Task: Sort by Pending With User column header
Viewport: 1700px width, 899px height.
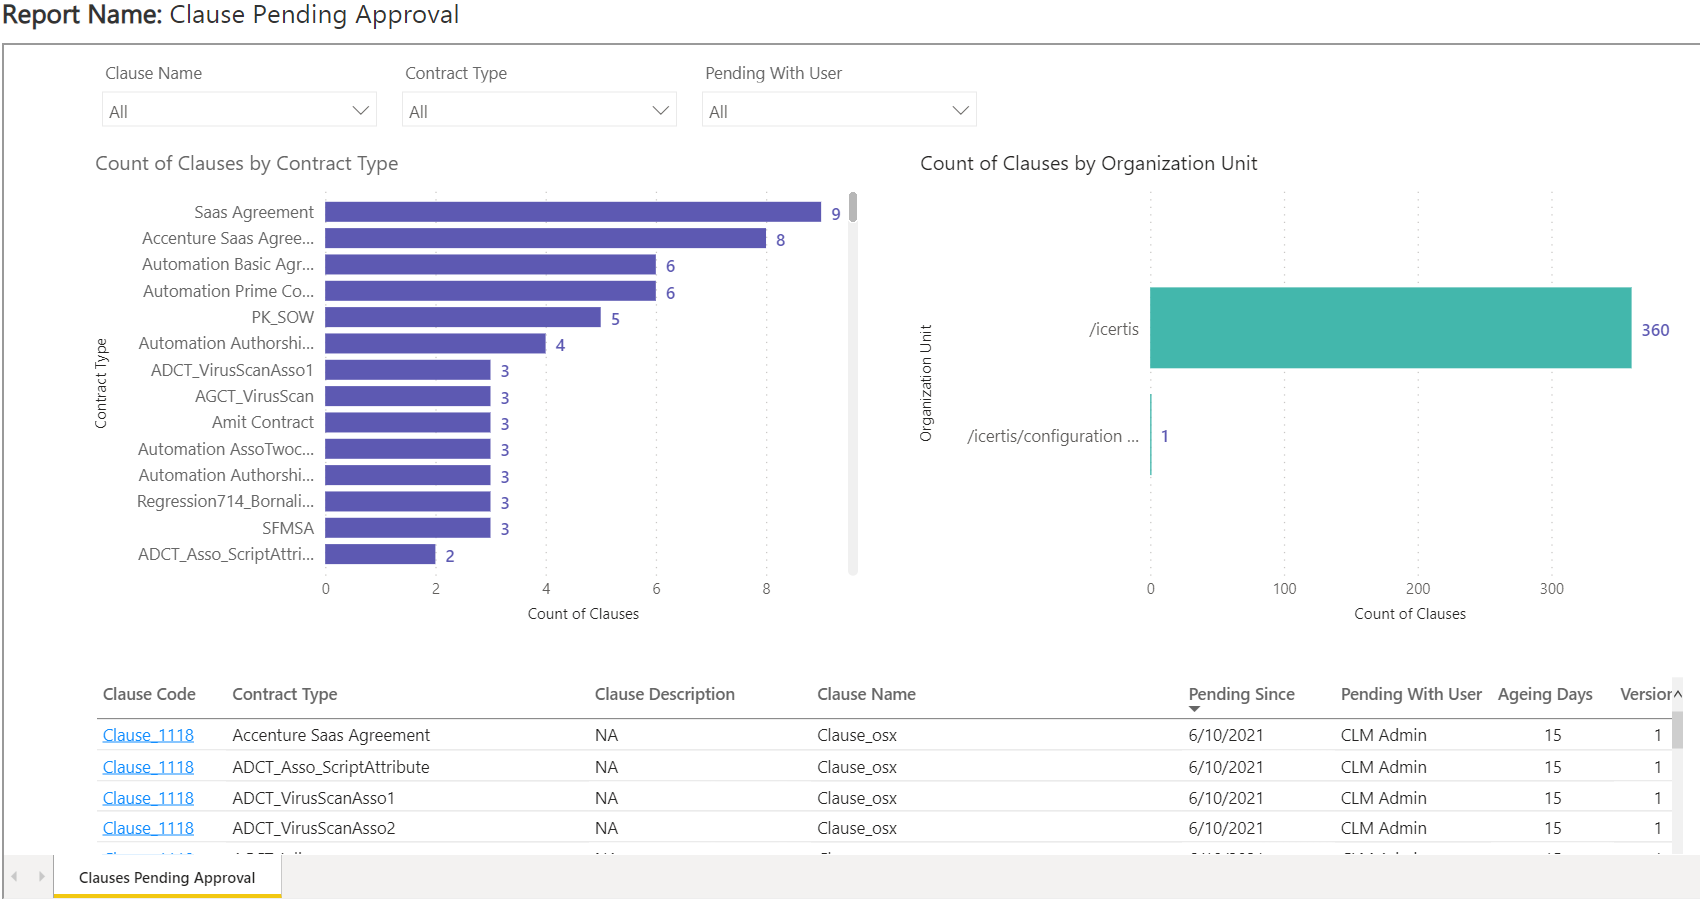Action: click(x=1410, y=694)
